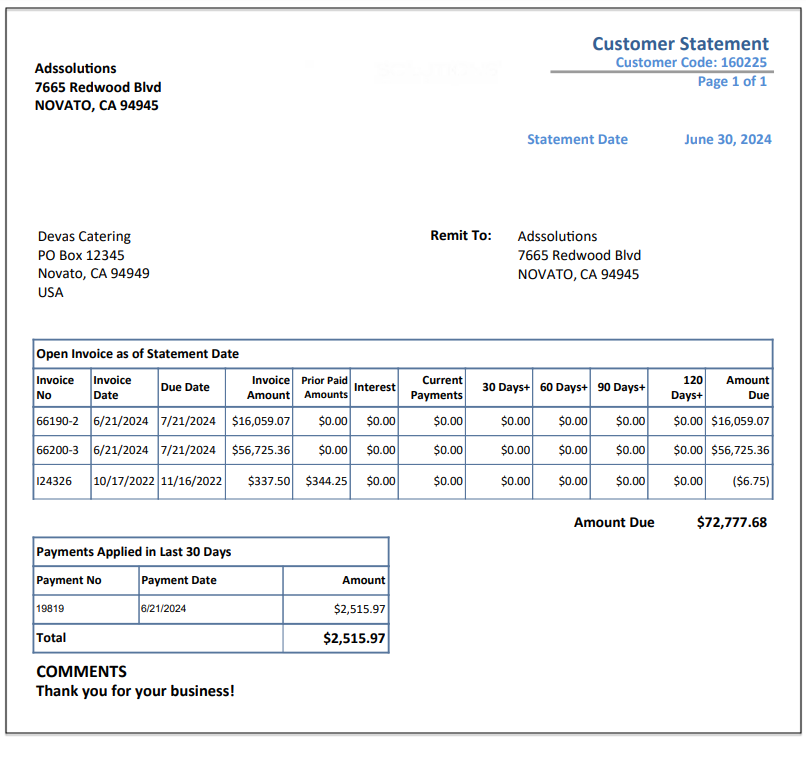The height and width of the screenshot is (780, 806).
Task: Select invoice I24326 in the table
Action: (54, 481)
